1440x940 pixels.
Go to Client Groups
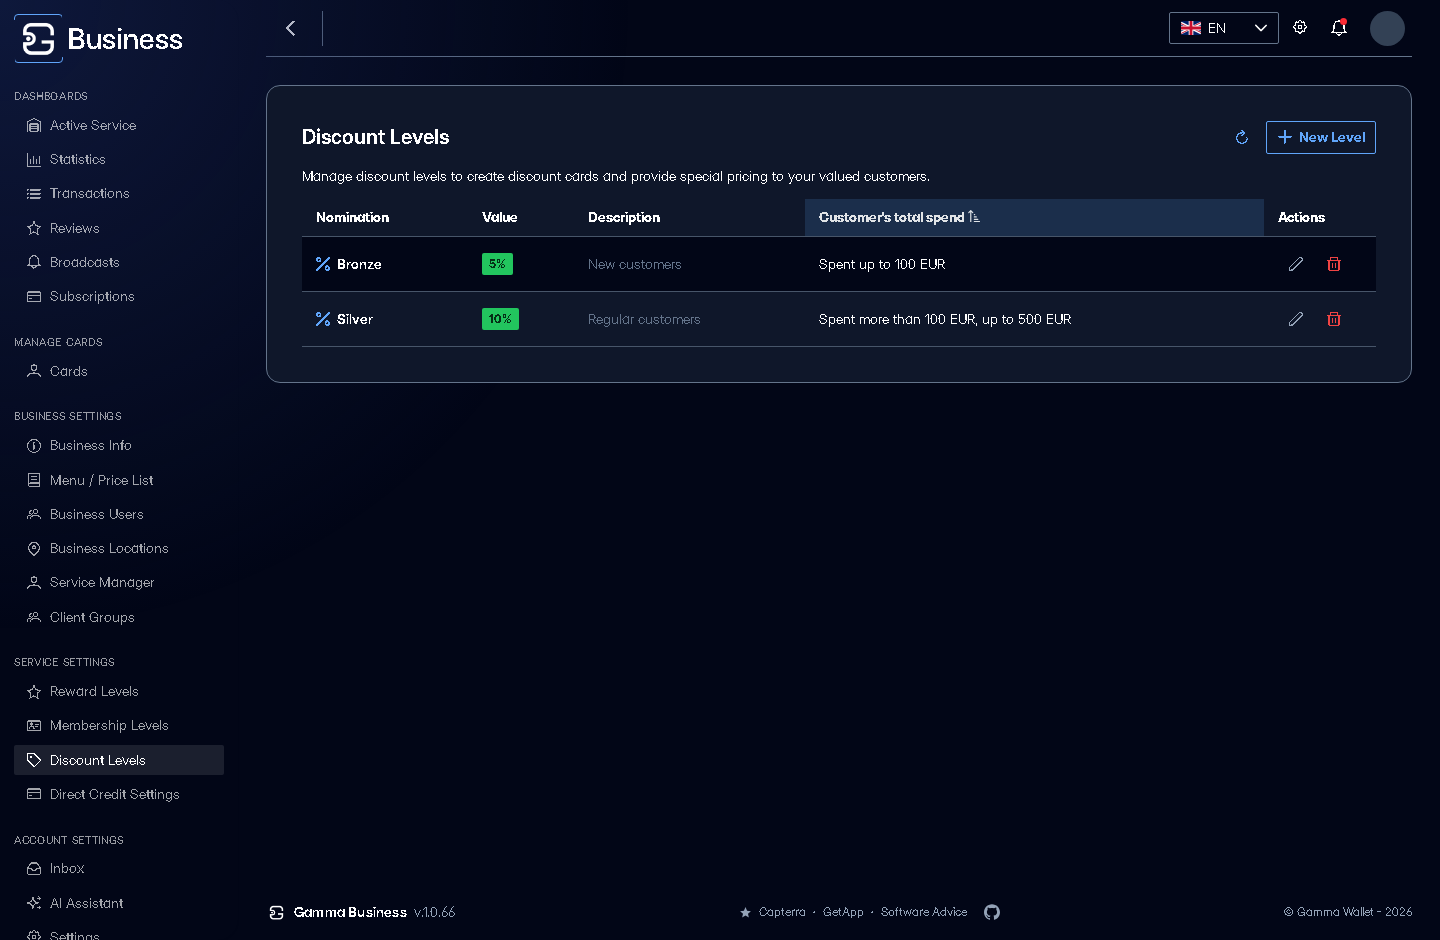point(119,617)
